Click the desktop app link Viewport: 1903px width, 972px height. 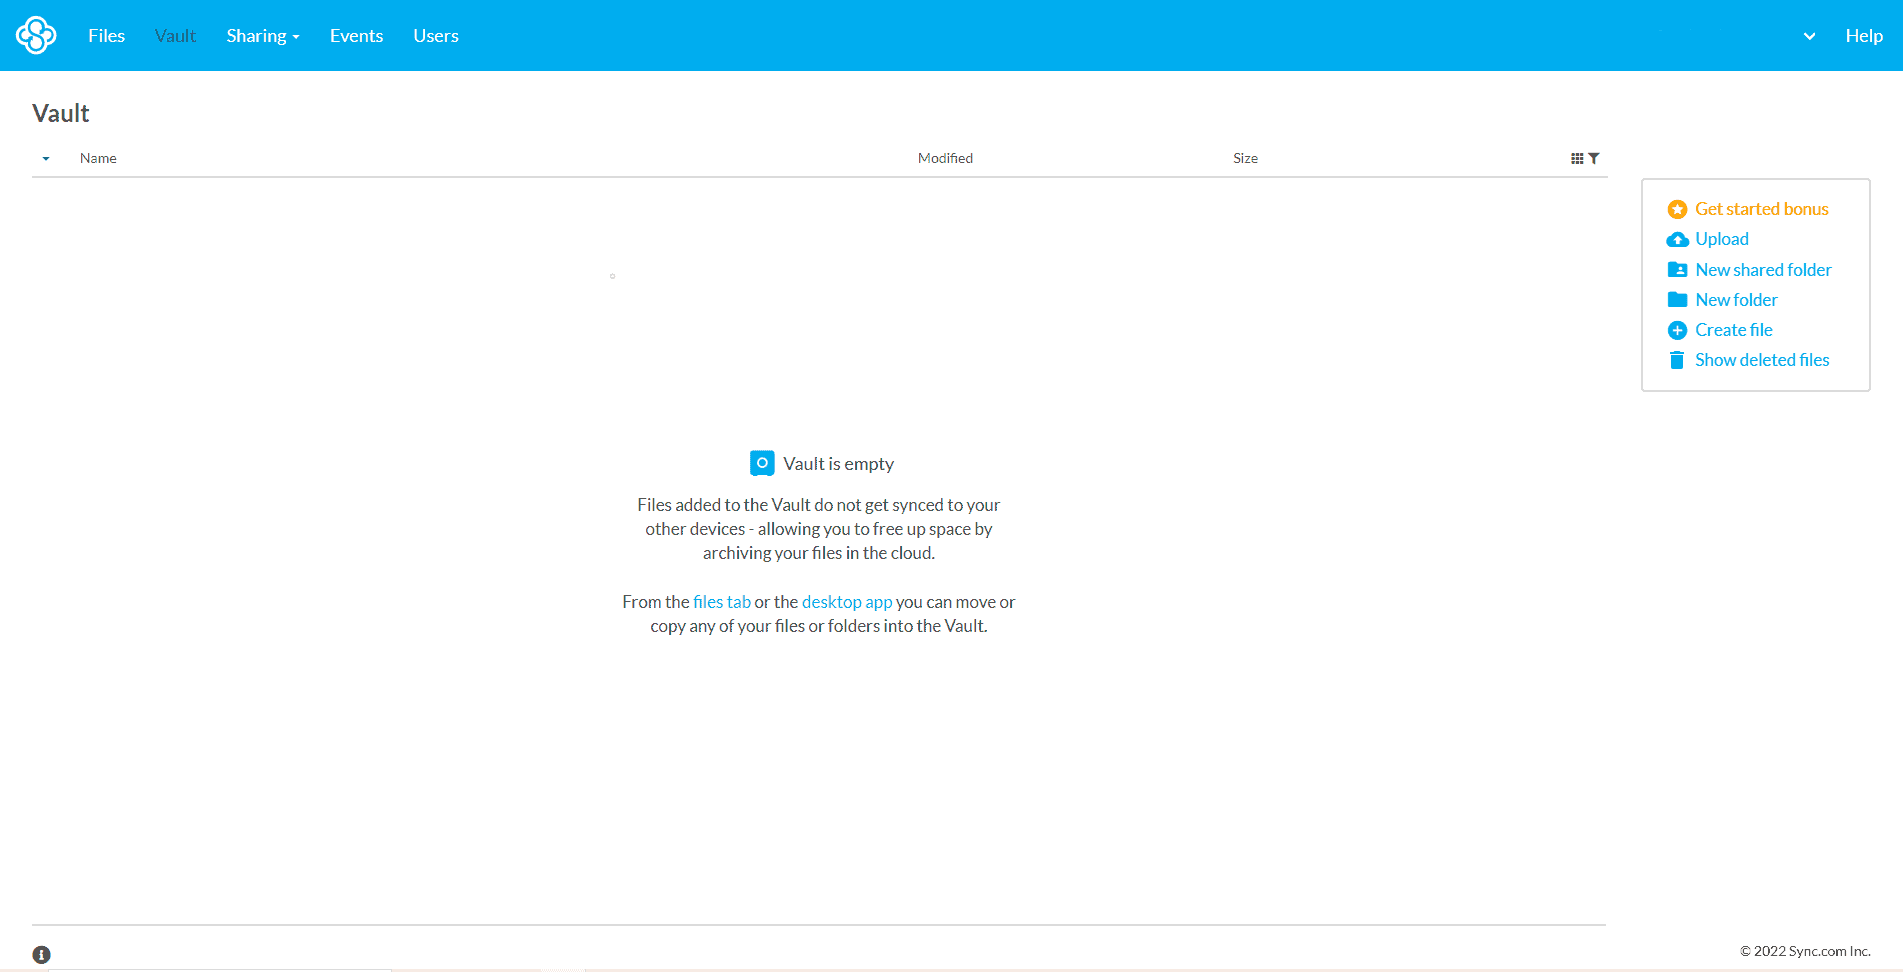click(x=847, y=601)
